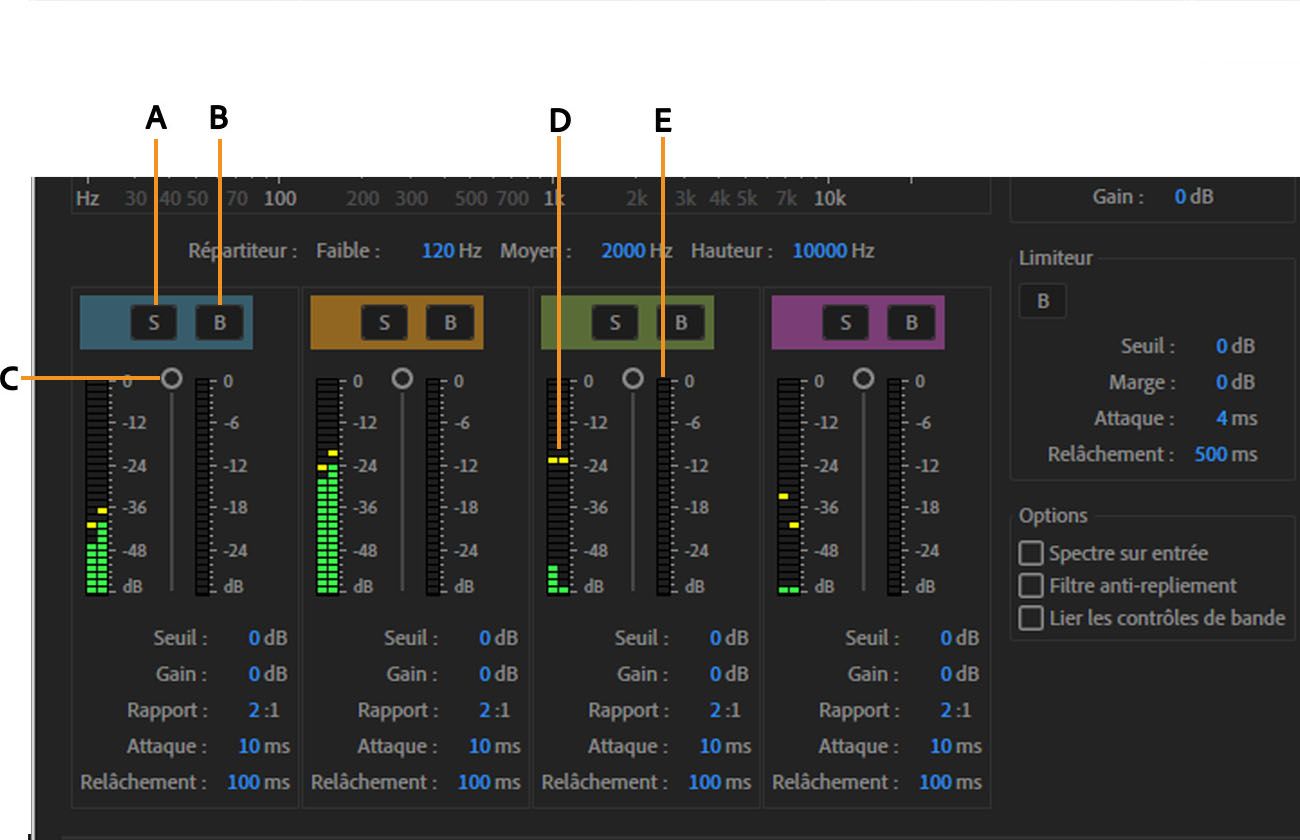1300x840 pixels.
Task: Click the Faible 120 Hz crossover value
Action: pos(451,250)
